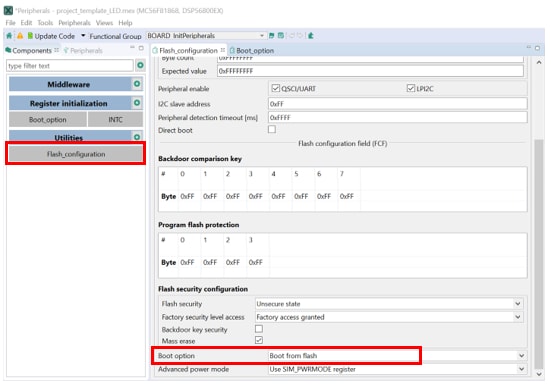This screenshot has height=386, width=551.
Task: Enable the Backdoor key security checkbox
Action: [259, 329]
